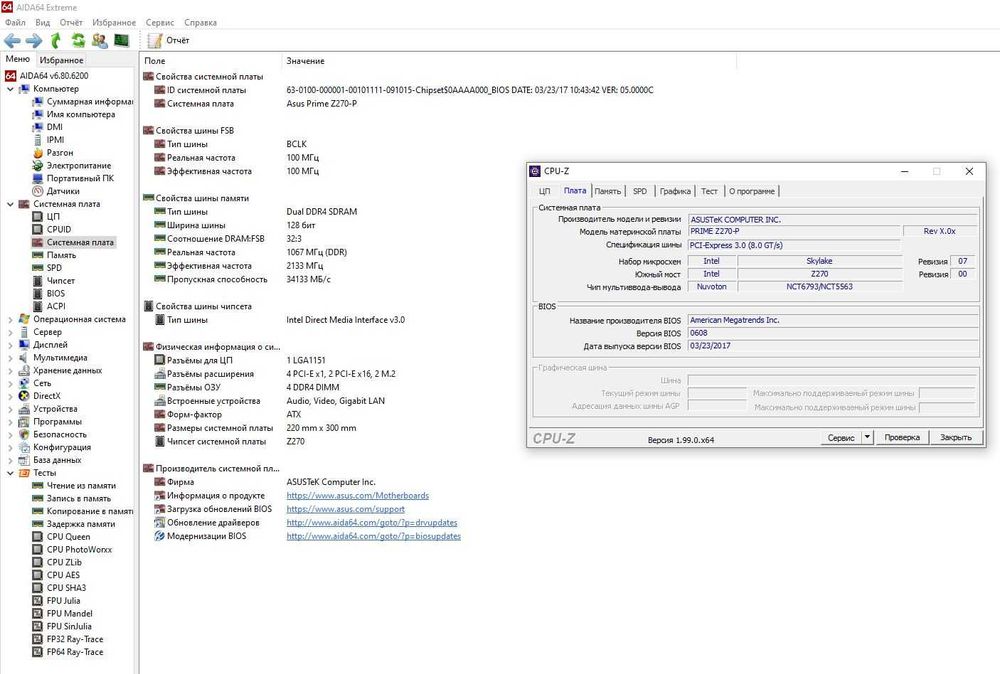Open the biosupdates link
This screenshot has height=674, width=1000.
(x=373, y=536)
